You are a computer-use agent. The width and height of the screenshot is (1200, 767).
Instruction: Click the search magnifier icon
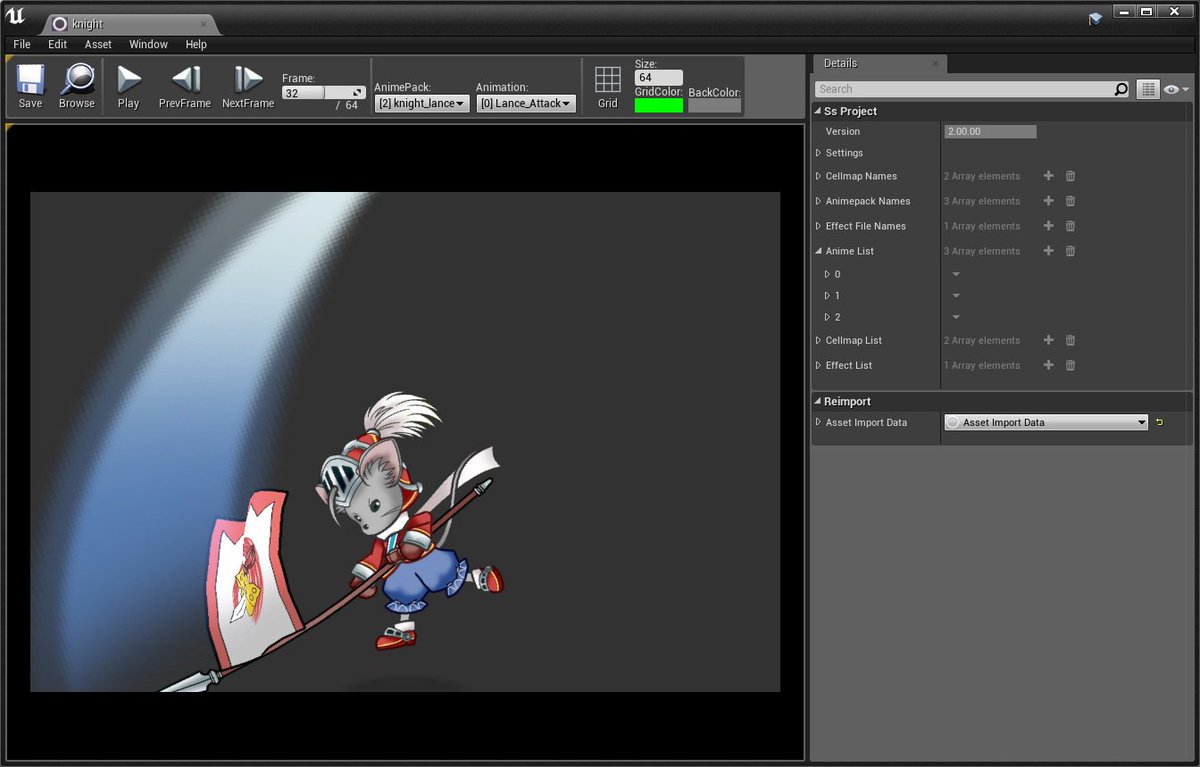pyautogui.click(x=1121, y=89)
